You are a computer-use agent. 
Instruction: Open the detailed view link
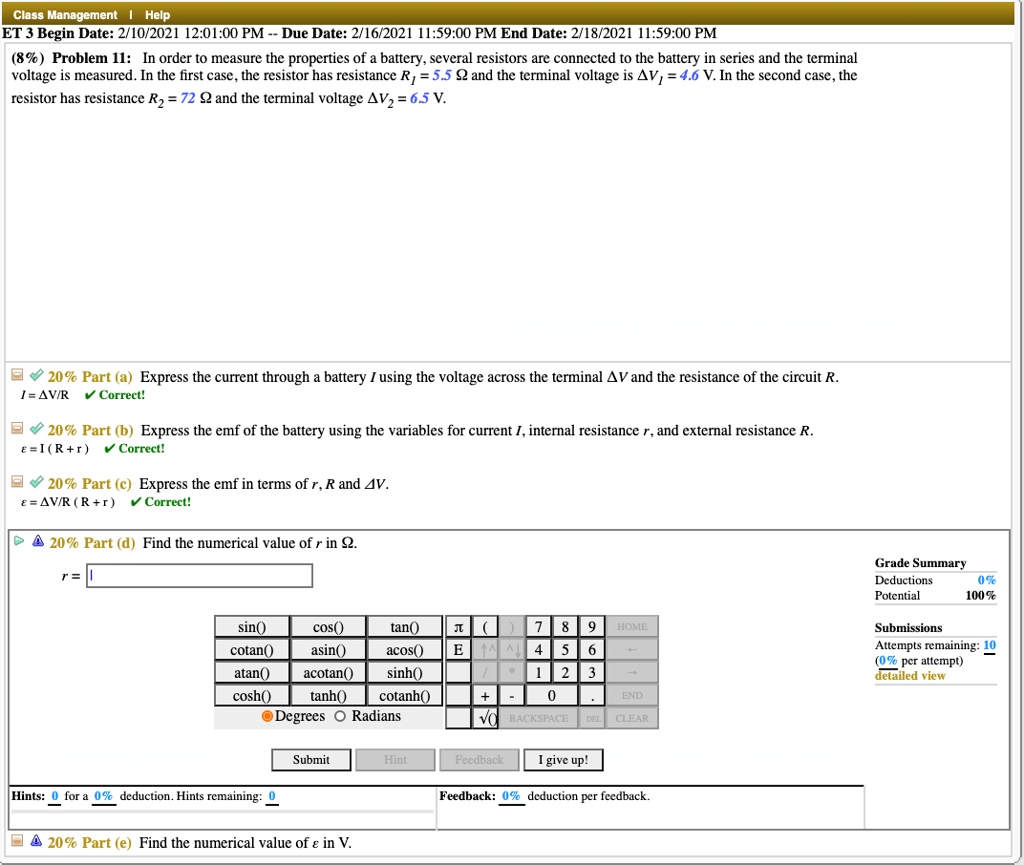coord(910,676)
